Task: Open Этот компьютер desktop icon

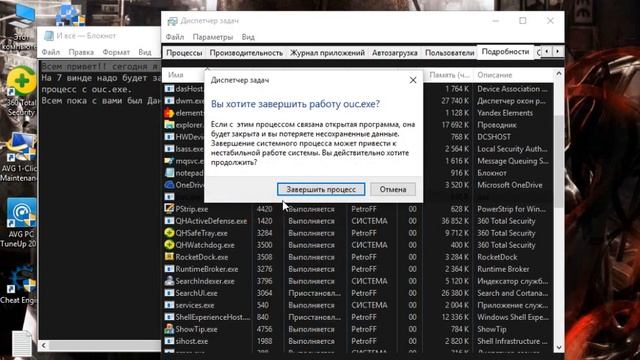Action: (x=19, y=27)
